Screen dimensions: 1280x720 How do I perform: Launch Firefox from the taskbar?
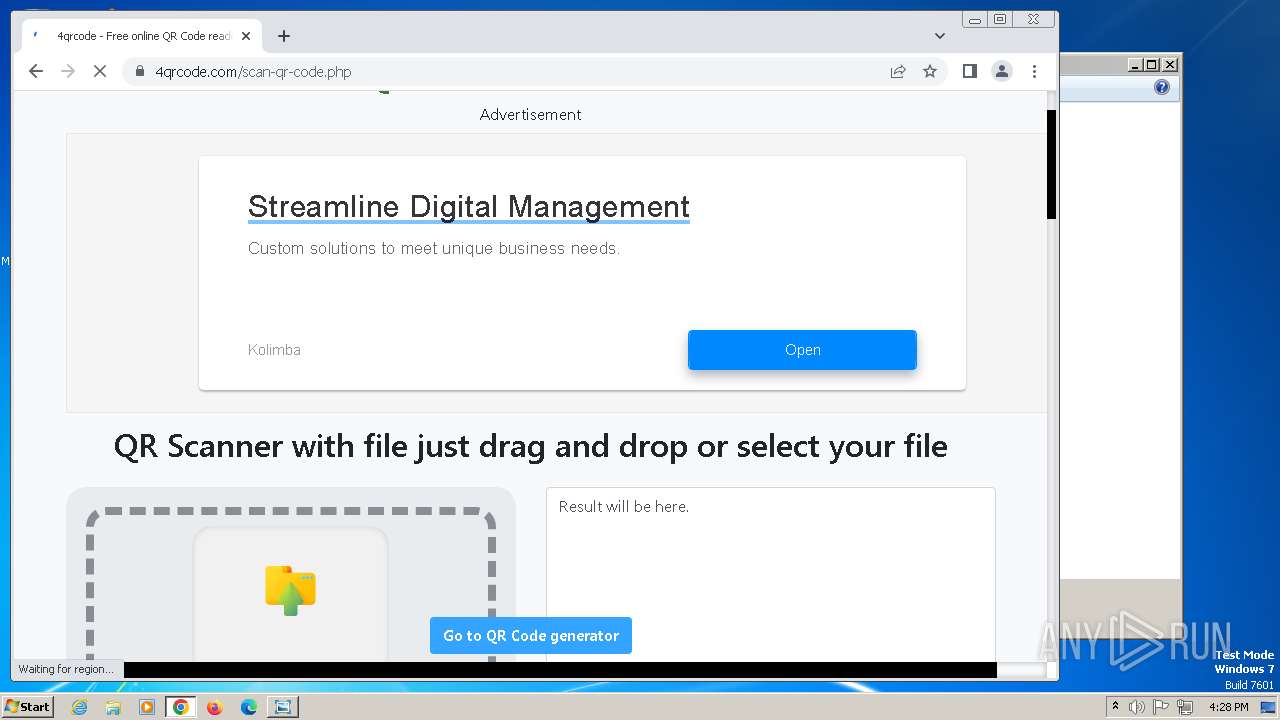(x=214, y=707)
